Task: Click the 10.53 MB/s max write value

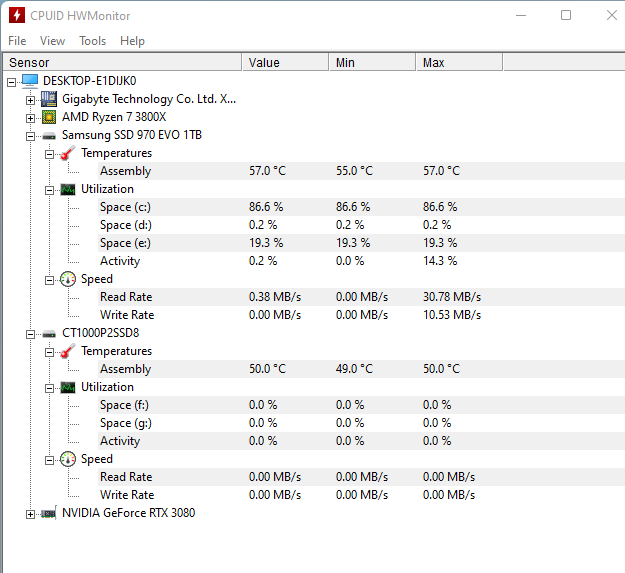Action: pyautogui.click(x=452, y=315)
